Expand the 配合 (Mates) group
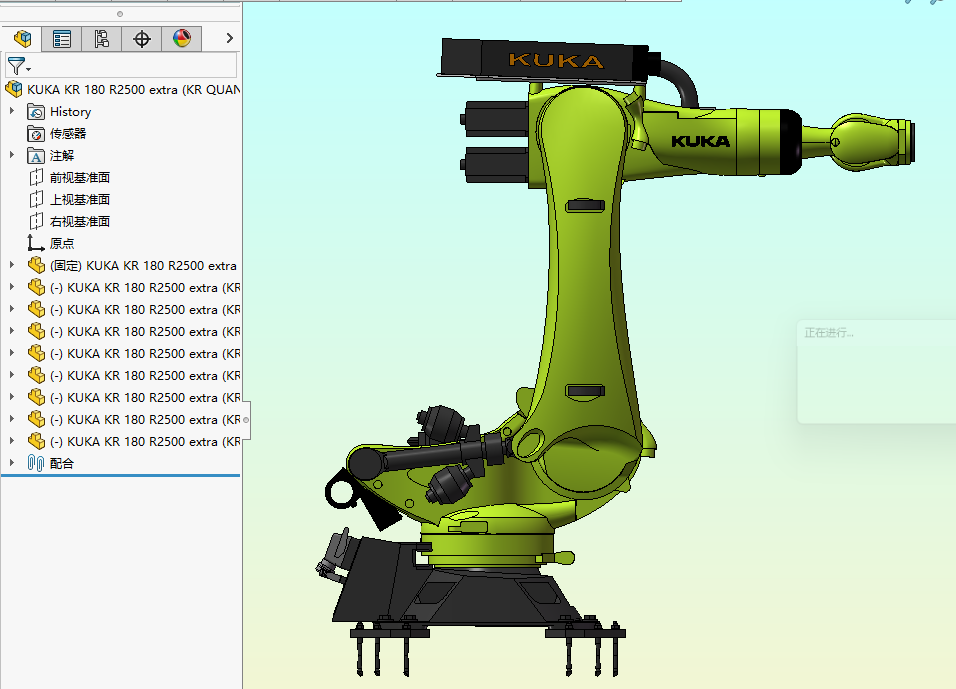This screenshot has width=956, height=689. (x=10, y=463)
